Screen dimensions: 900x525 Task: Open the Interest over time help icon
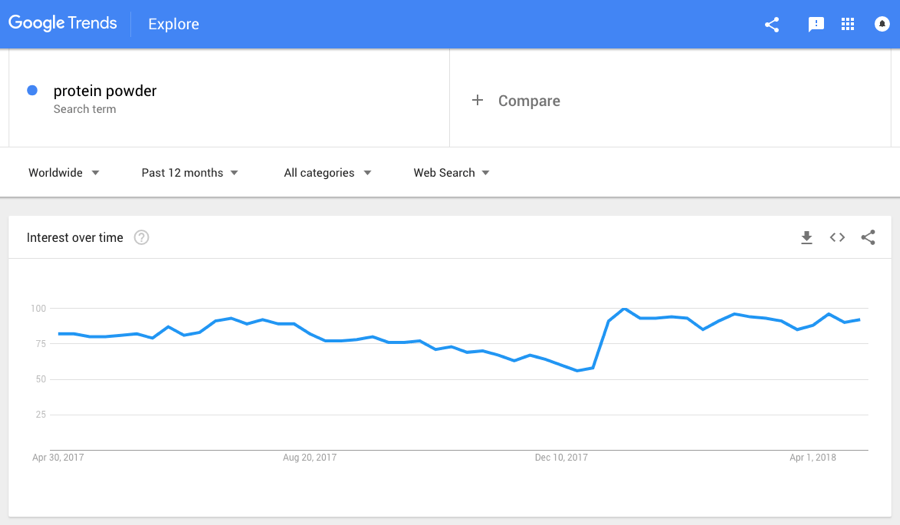[x=142, y=238]
